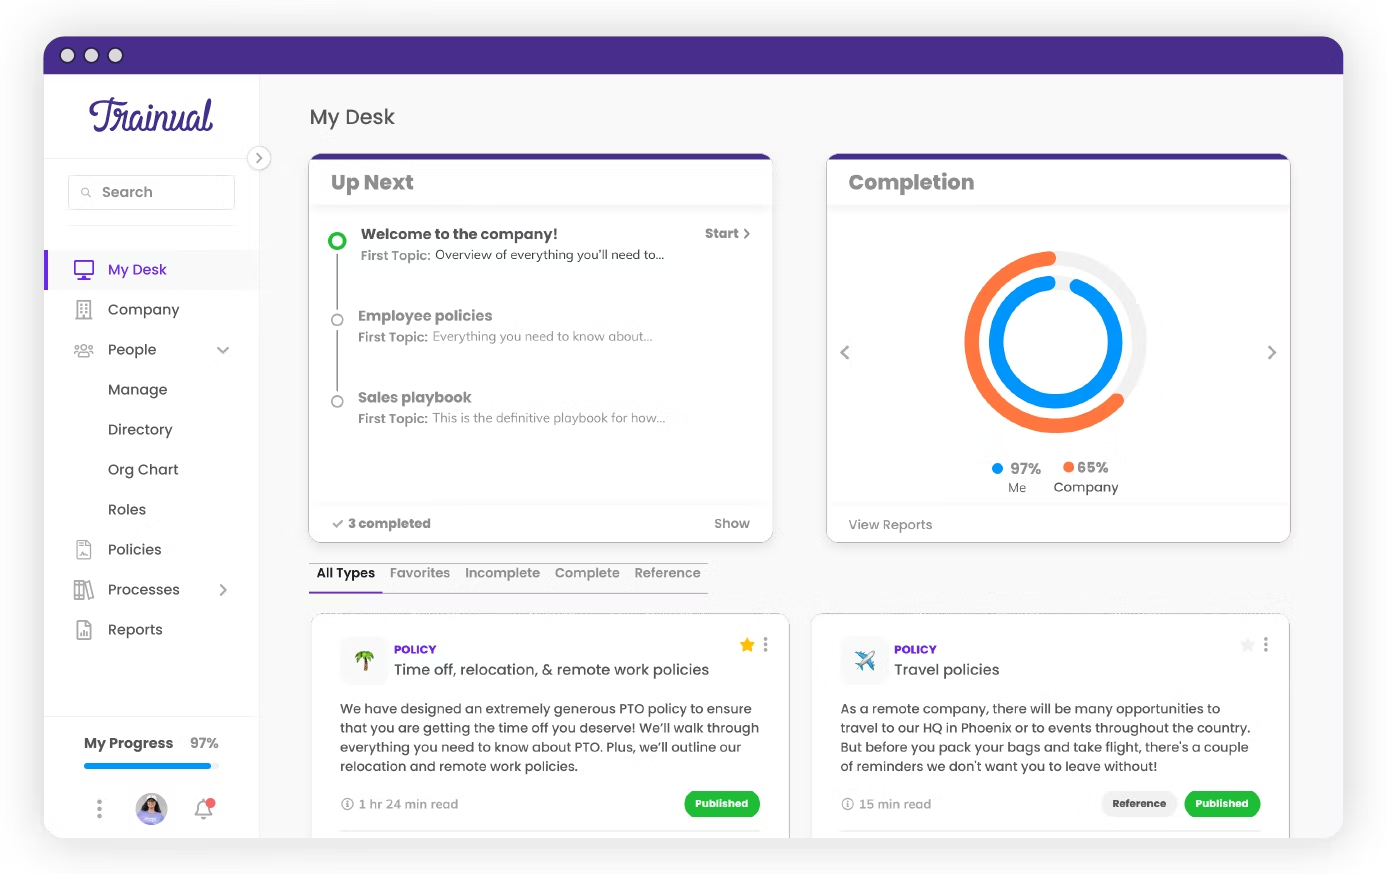Click the palm tree policy icon

pyautogui.click(x=364, y=660)
